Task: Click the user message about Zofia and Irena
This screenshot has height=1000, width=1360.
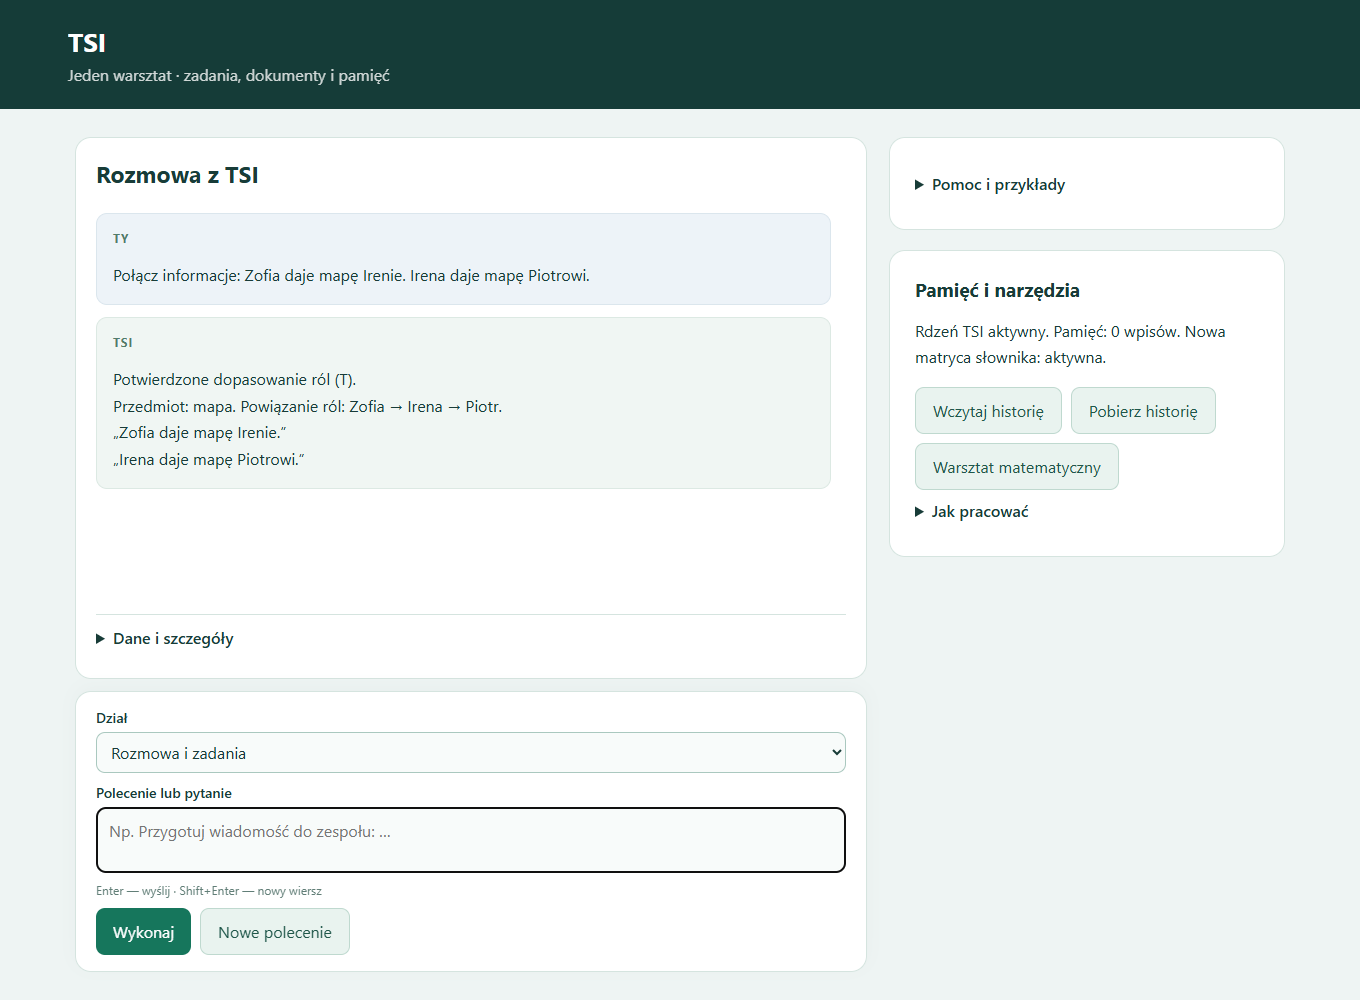Action: tap(351, 275)
